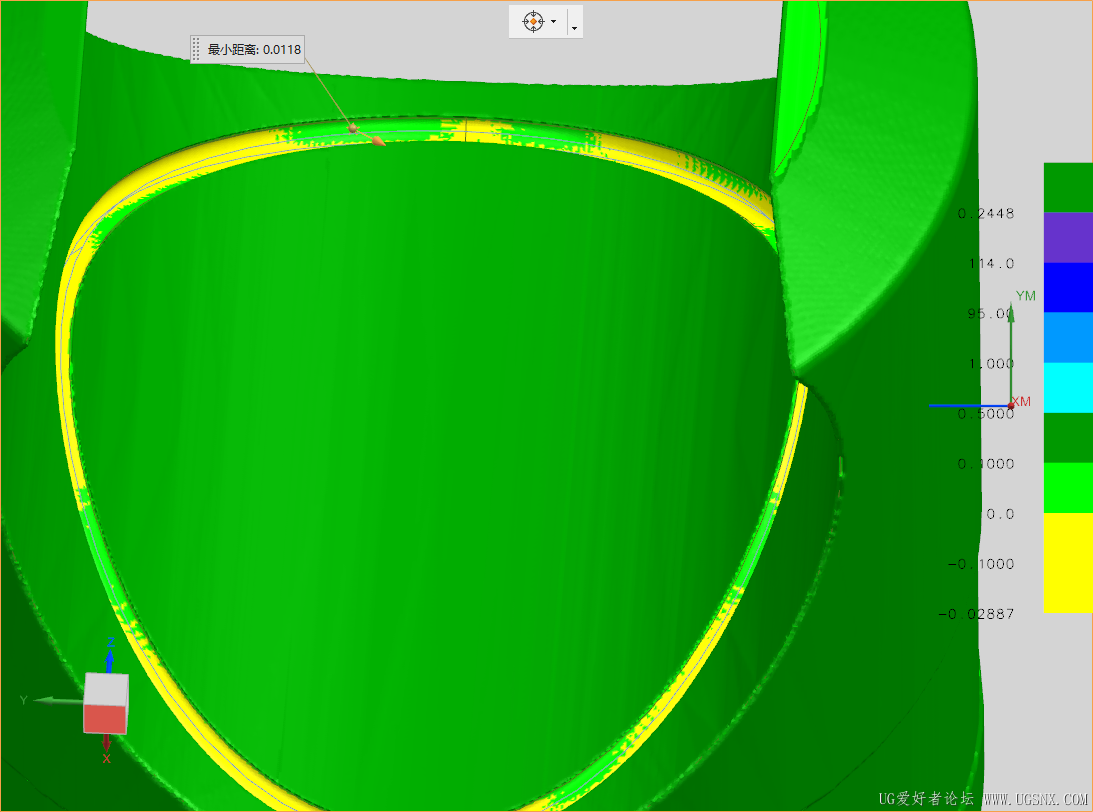
Task: Click the view triad cube
Action: click(x=106, y=703)
